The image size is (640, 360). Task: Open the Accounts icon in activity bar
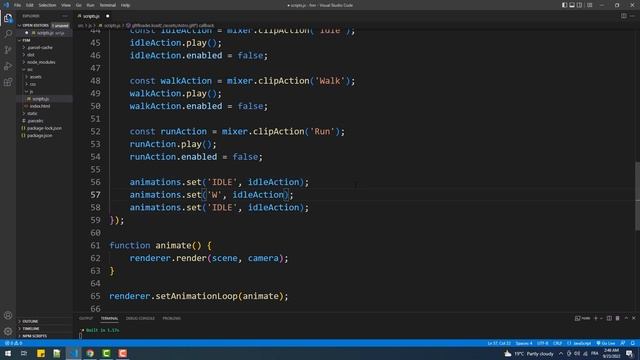pos(8,315)
